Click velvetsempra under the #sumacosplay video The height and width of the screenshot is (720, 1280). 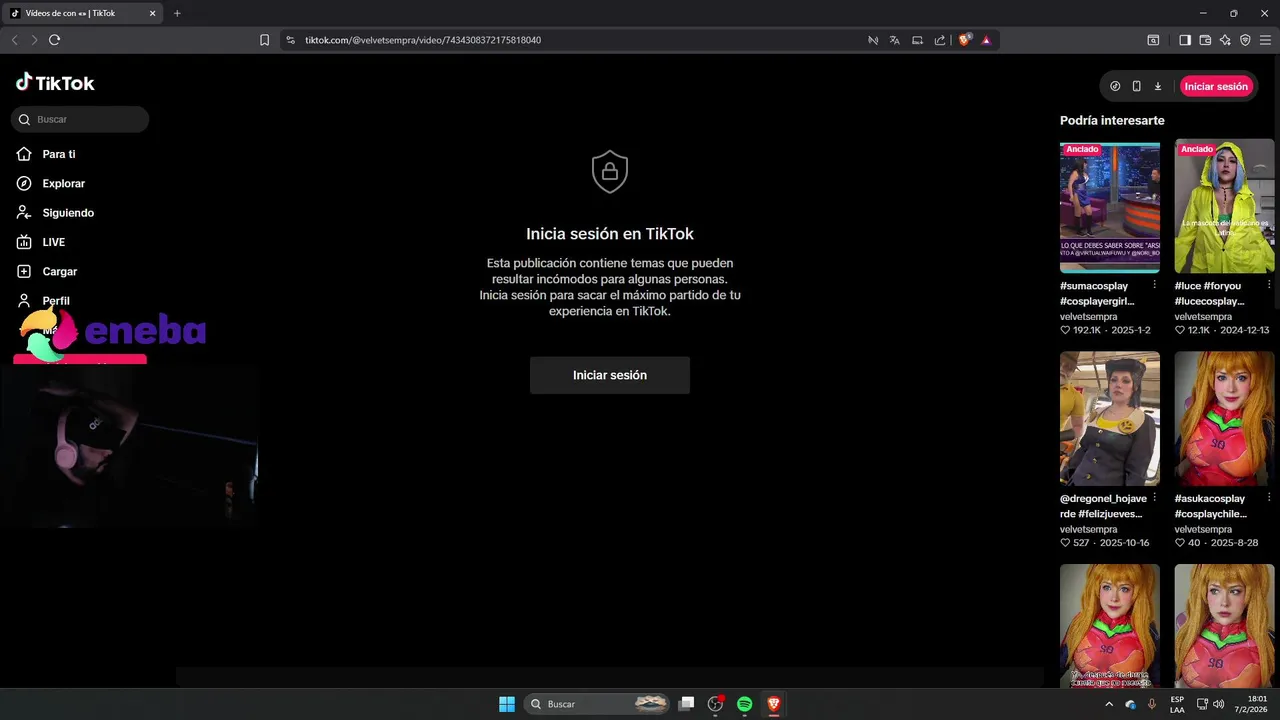[x=1088, y=316]
